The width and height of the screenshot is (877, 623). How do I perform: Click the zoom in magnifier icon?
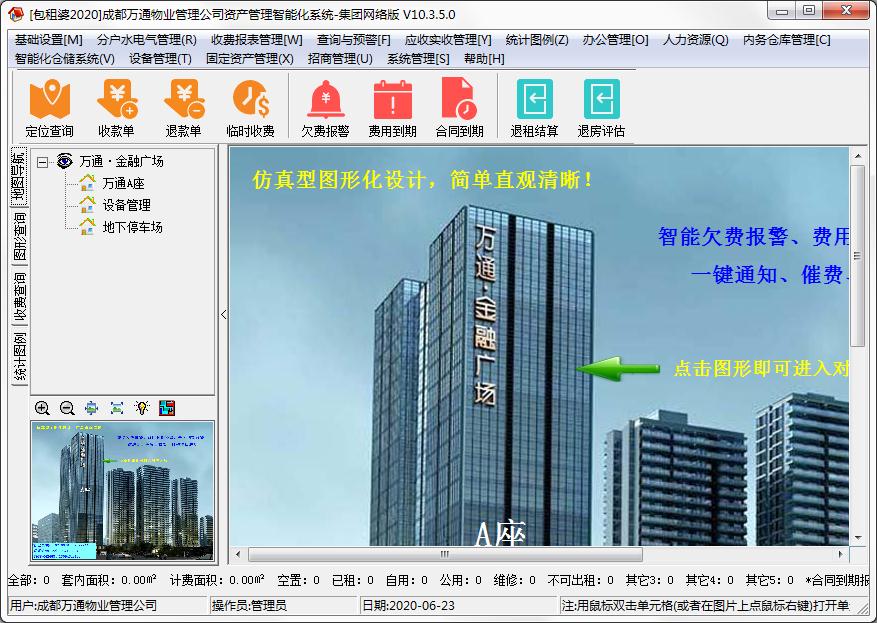tap(42, 408)
